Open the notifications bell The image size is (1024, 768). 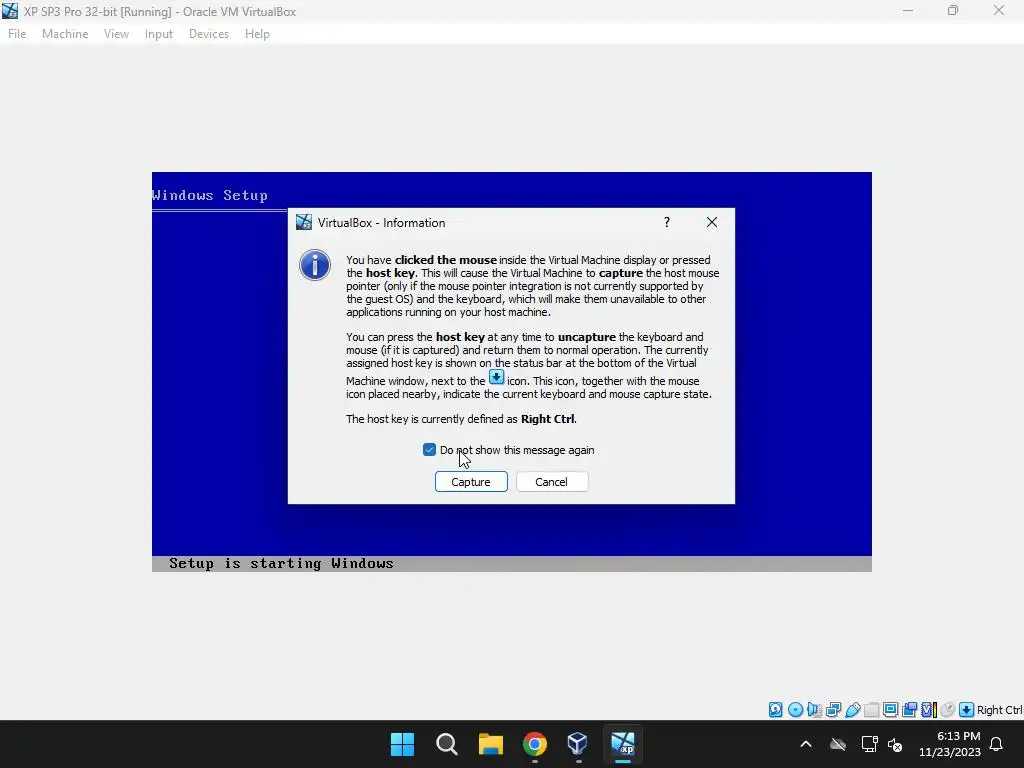pyautogui.click(x=997, y=744)
